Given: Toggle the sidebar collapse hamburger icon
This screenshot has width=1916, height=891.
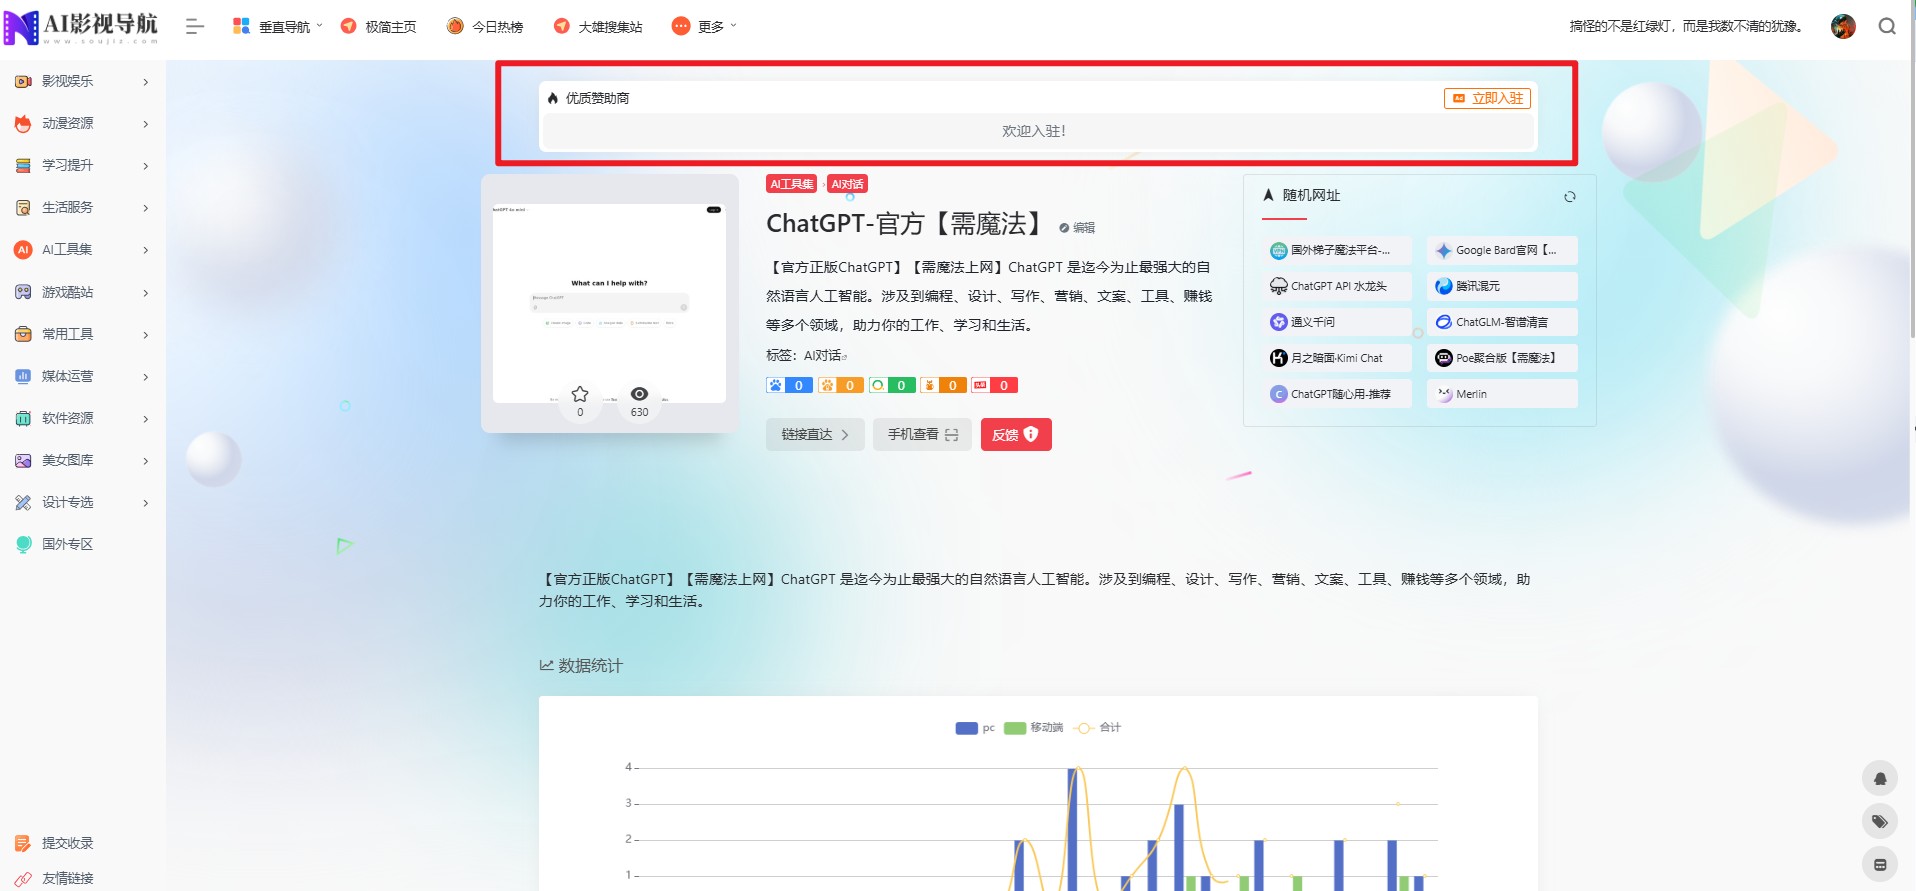Looking at the screenshot, I should coord(195,27).
